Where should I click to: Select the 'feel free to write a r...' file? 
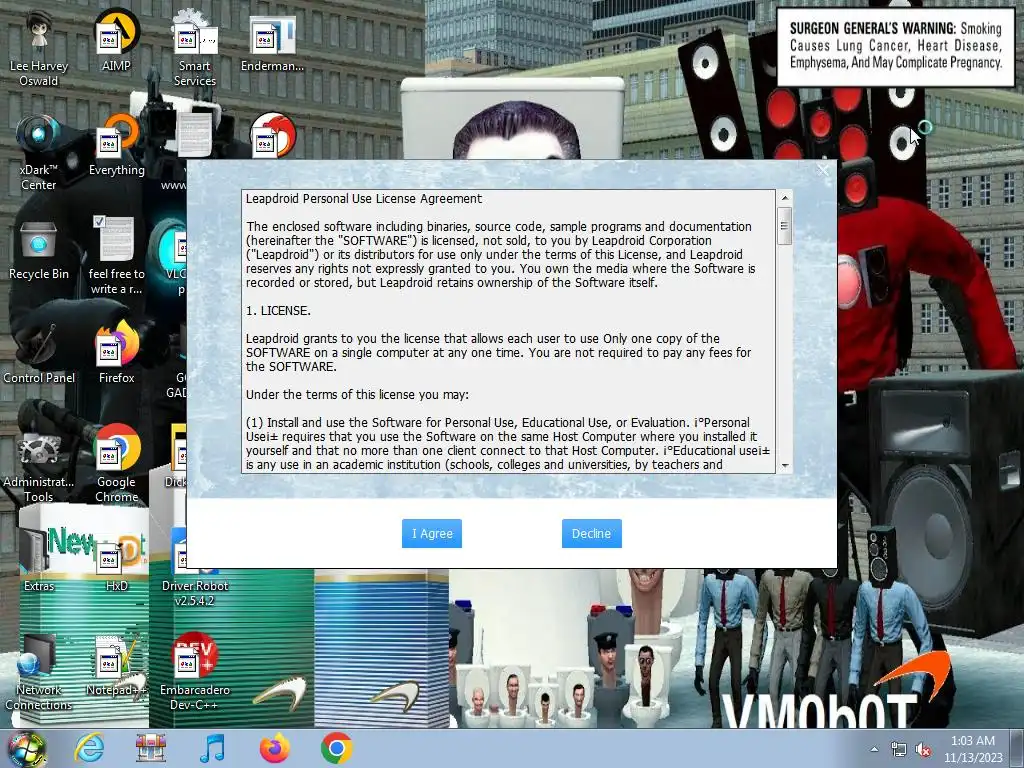(116, 256)
